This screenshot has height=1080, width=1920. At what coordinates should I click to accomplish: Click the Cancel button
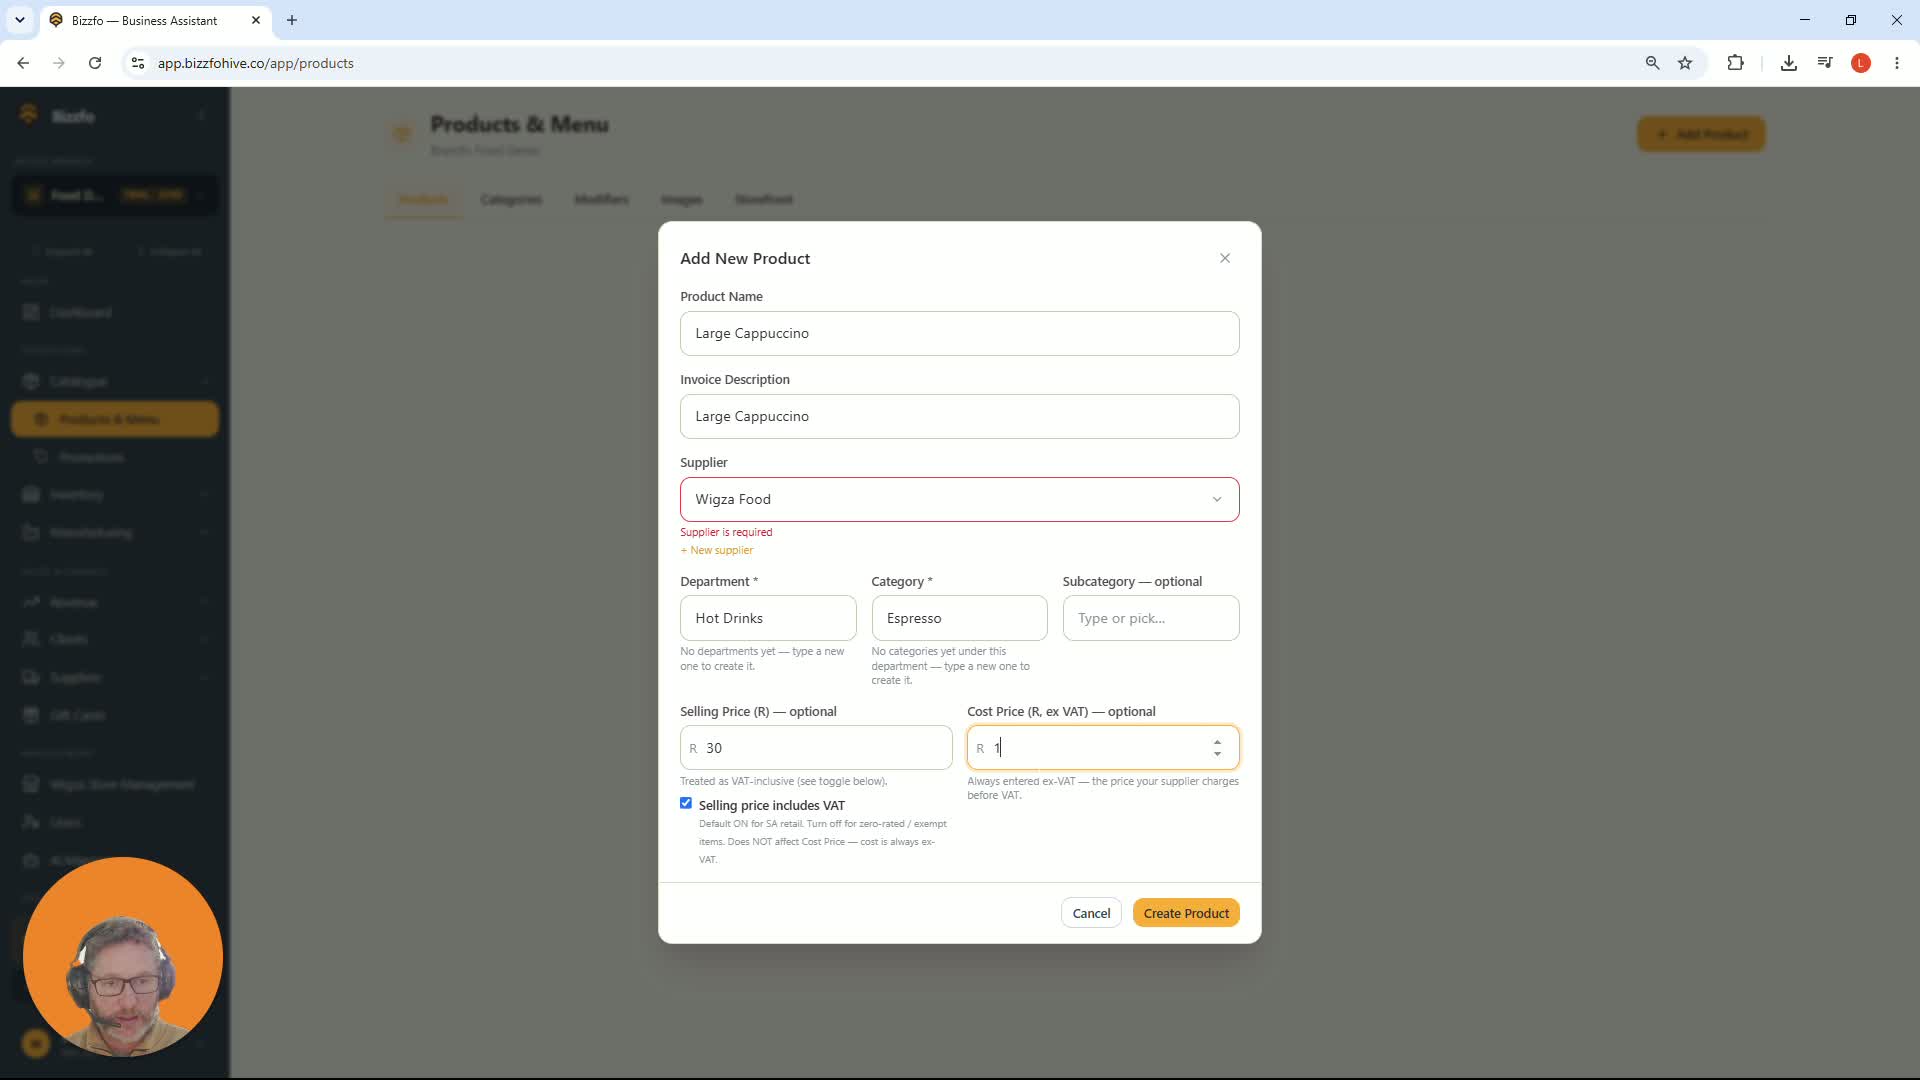pos(1091,913)
